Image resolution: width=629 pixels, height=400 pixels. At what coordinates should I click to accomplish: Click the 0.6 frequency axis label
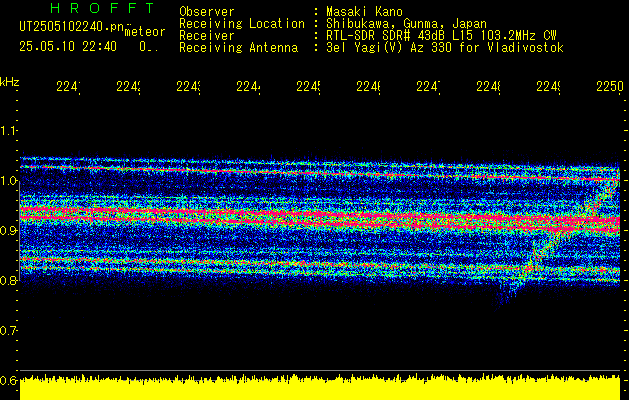pyautogui.click(x=8, y=380)
